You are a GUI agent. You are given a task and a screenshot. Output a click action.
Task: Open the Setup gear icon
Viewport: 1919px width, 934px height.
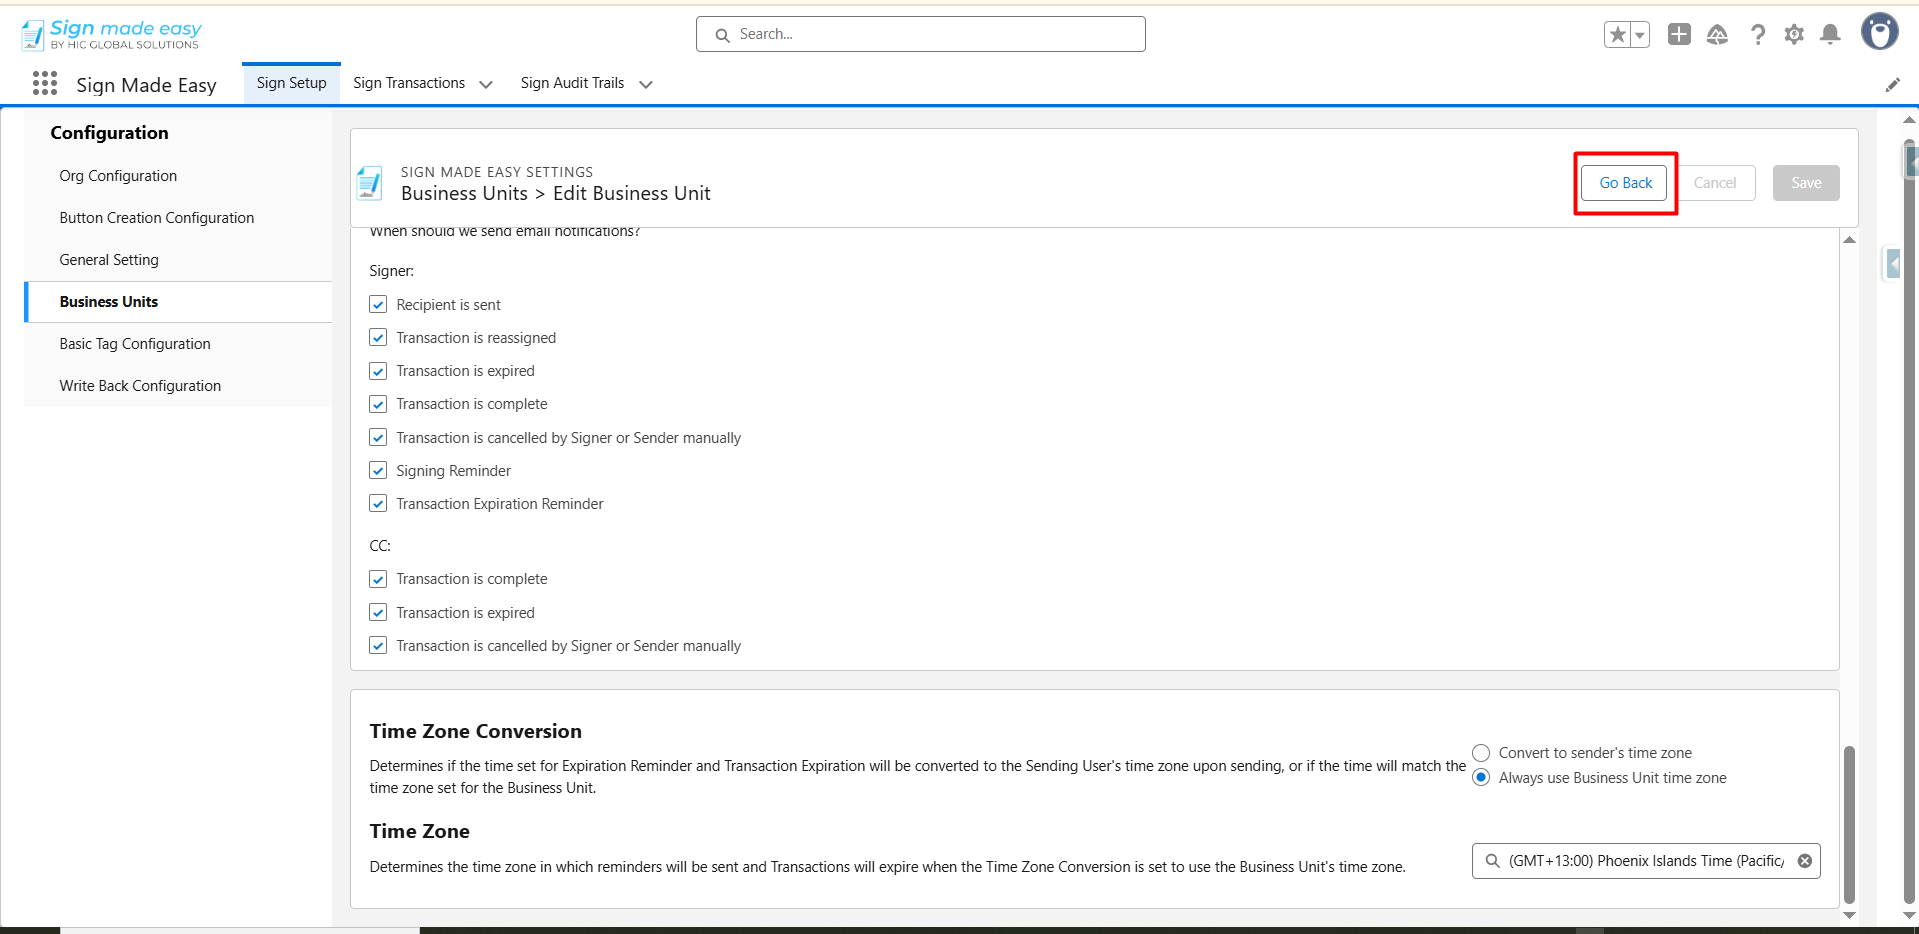pyautogui.click(x=1794, y=35)
